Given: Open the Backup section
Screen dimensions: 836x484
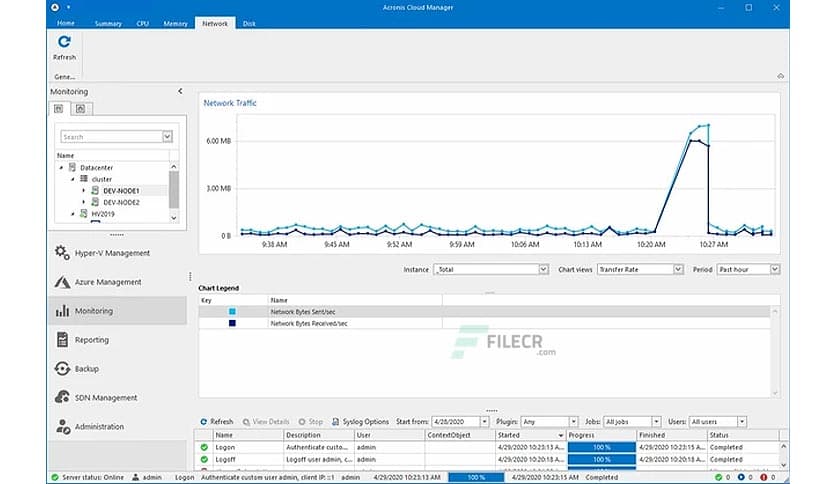Looking at the screenshot, I should tap(117, 368).
